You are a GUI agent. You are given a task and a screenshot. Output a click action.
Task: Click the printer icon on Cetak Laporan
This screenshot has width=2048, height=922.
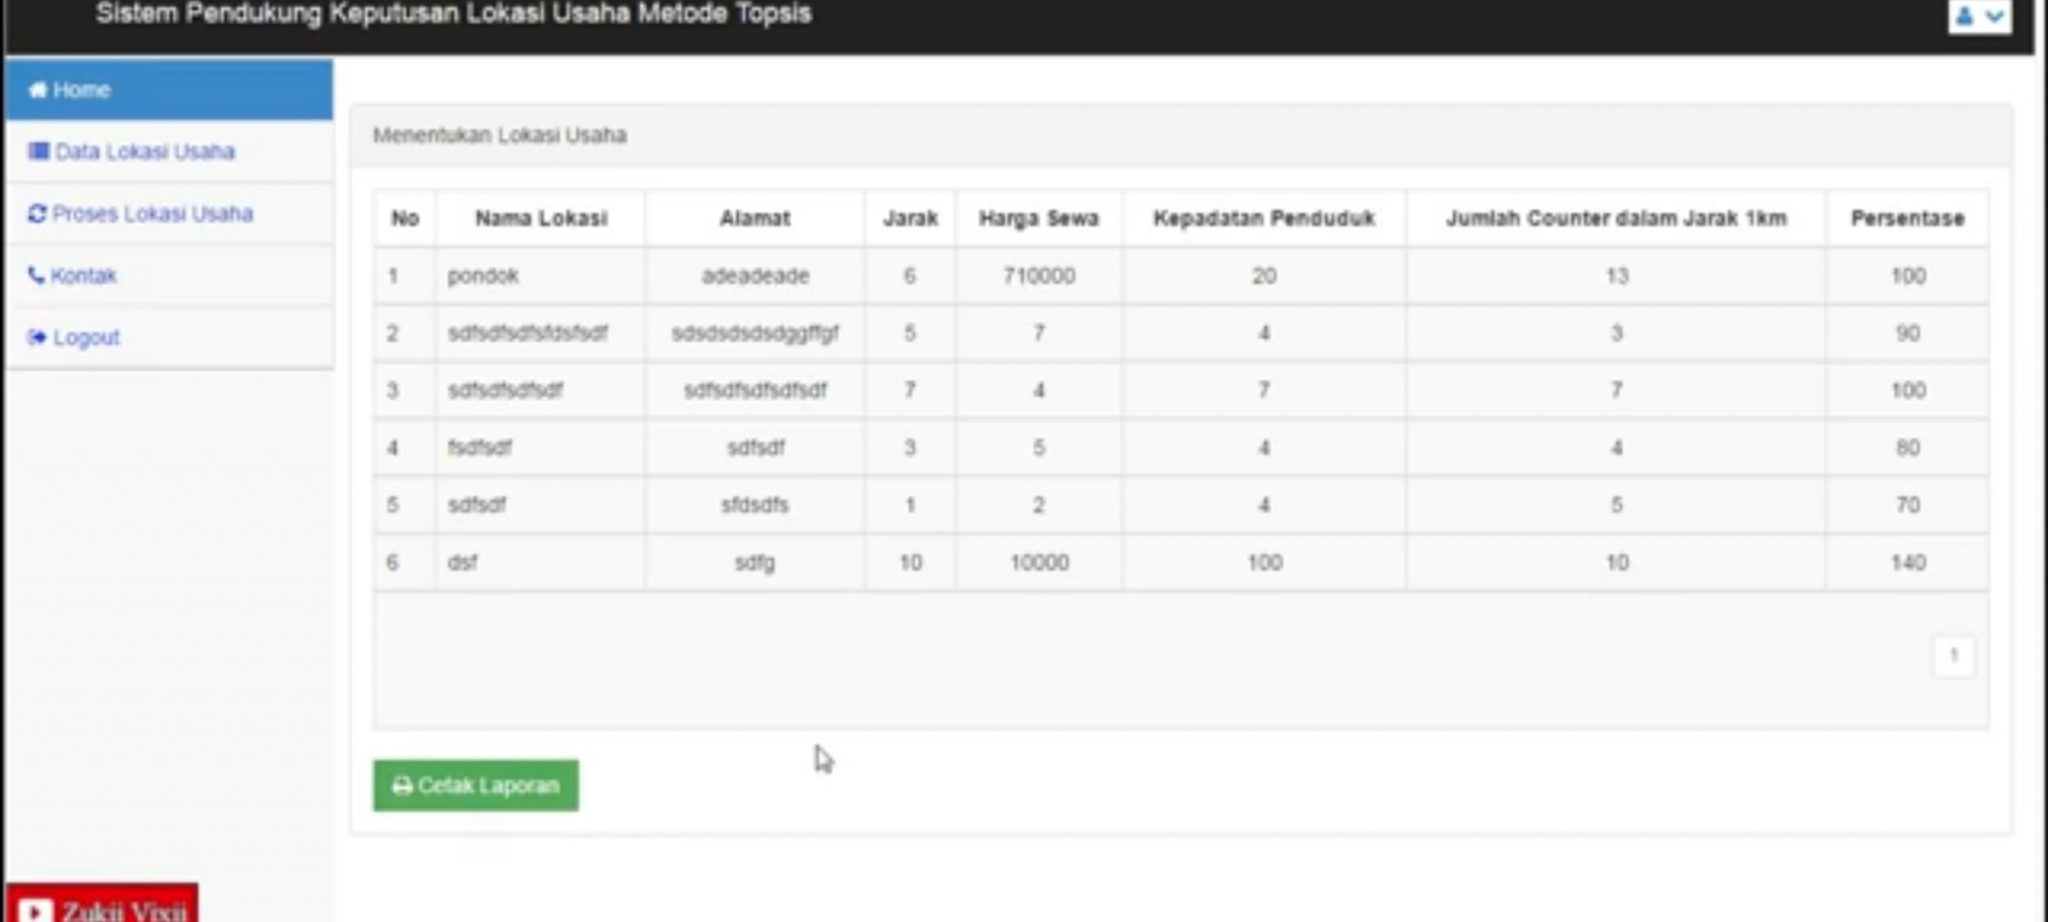pyautogui.click(x=403, y=786)
